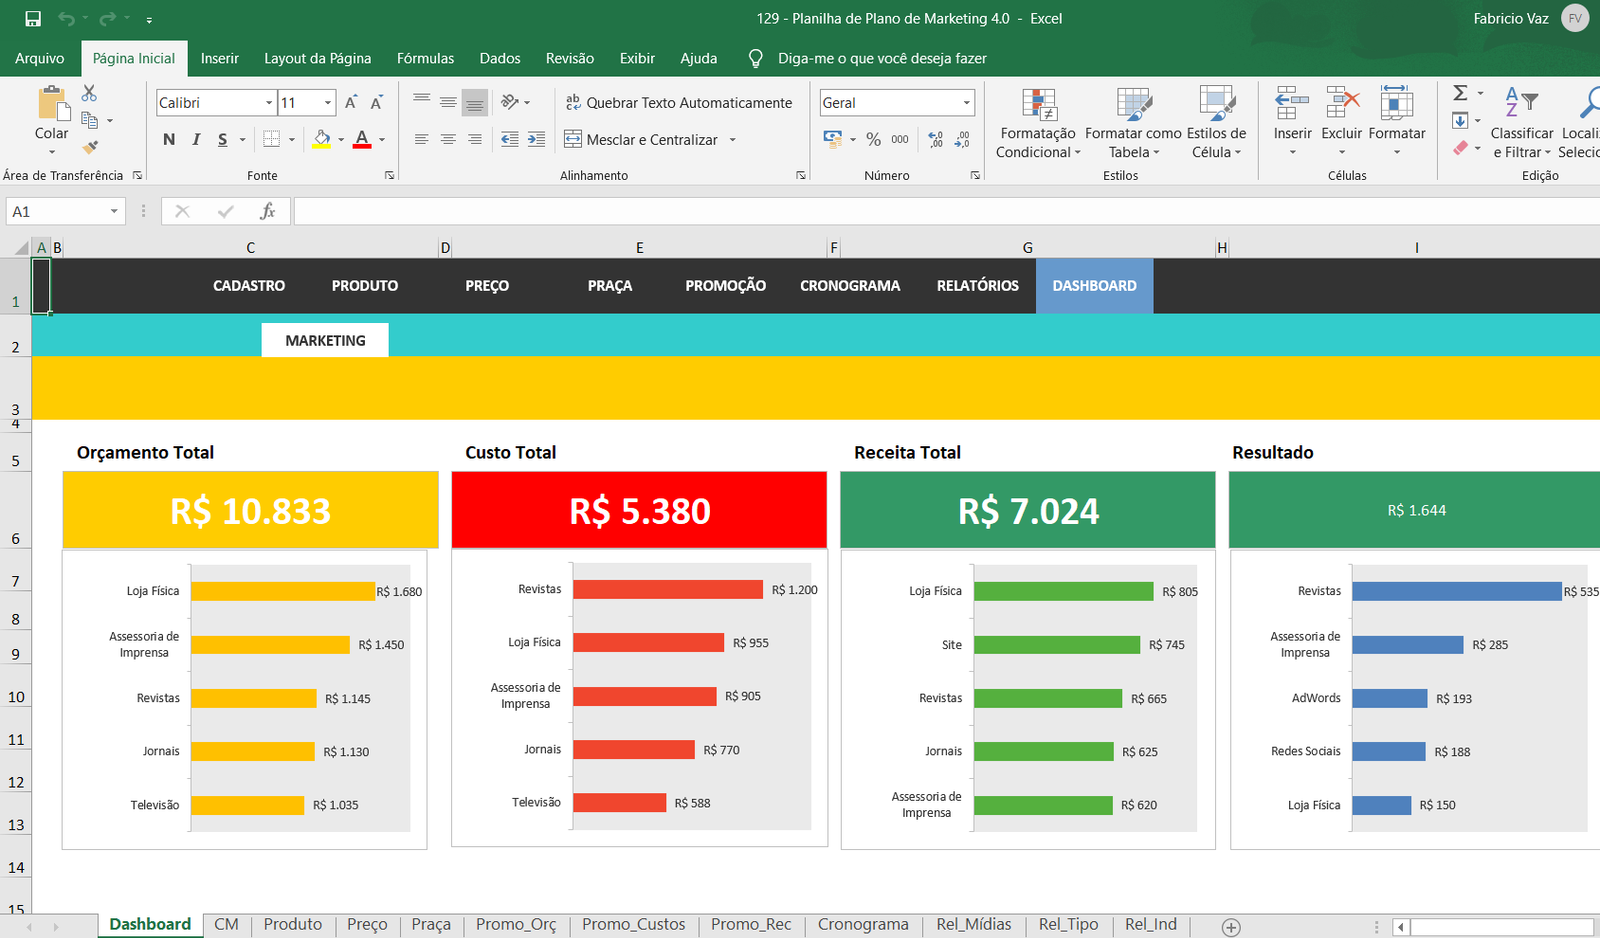Click the Clear eraser icon
The image size is (1600, 938).
click(x=1460, y=148)
